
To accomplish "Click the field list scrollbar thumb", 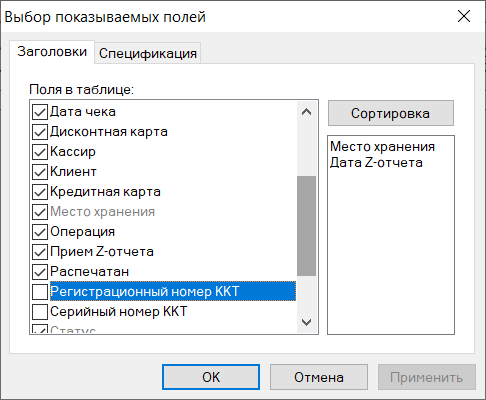I will click(x=306, y=226).
